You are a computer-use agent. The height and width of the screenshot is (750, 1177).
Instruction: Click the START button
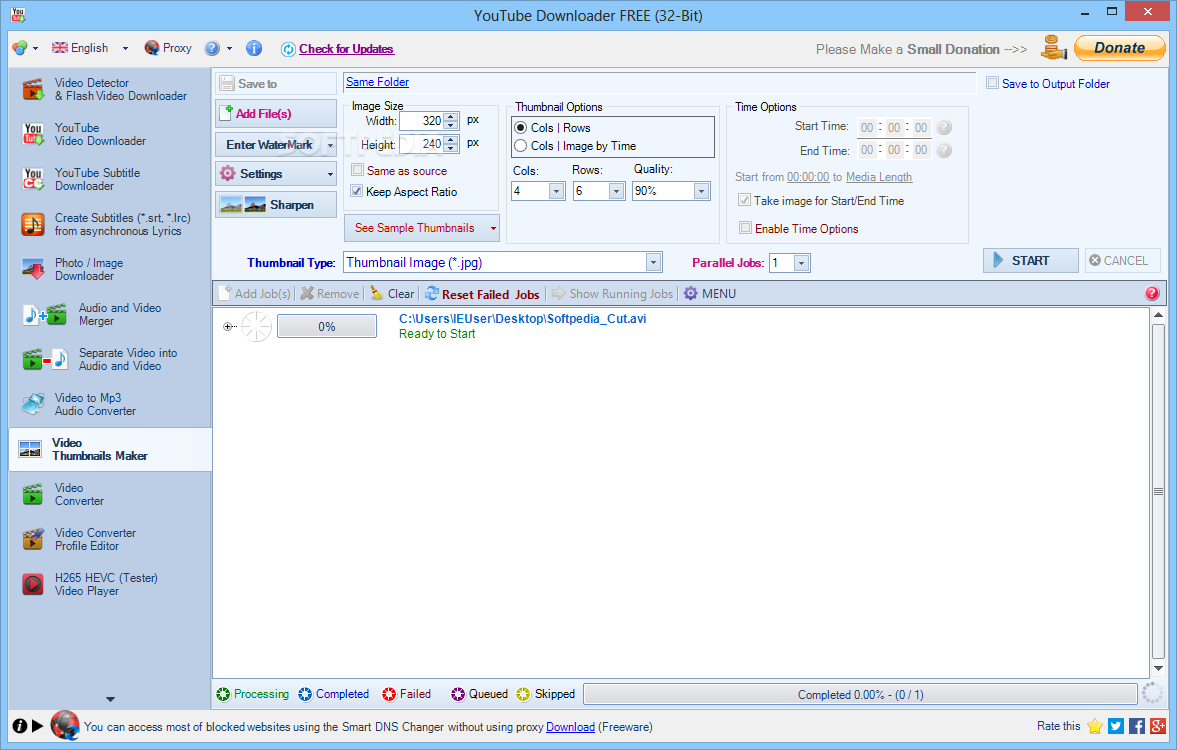[x=1031, y=261]
